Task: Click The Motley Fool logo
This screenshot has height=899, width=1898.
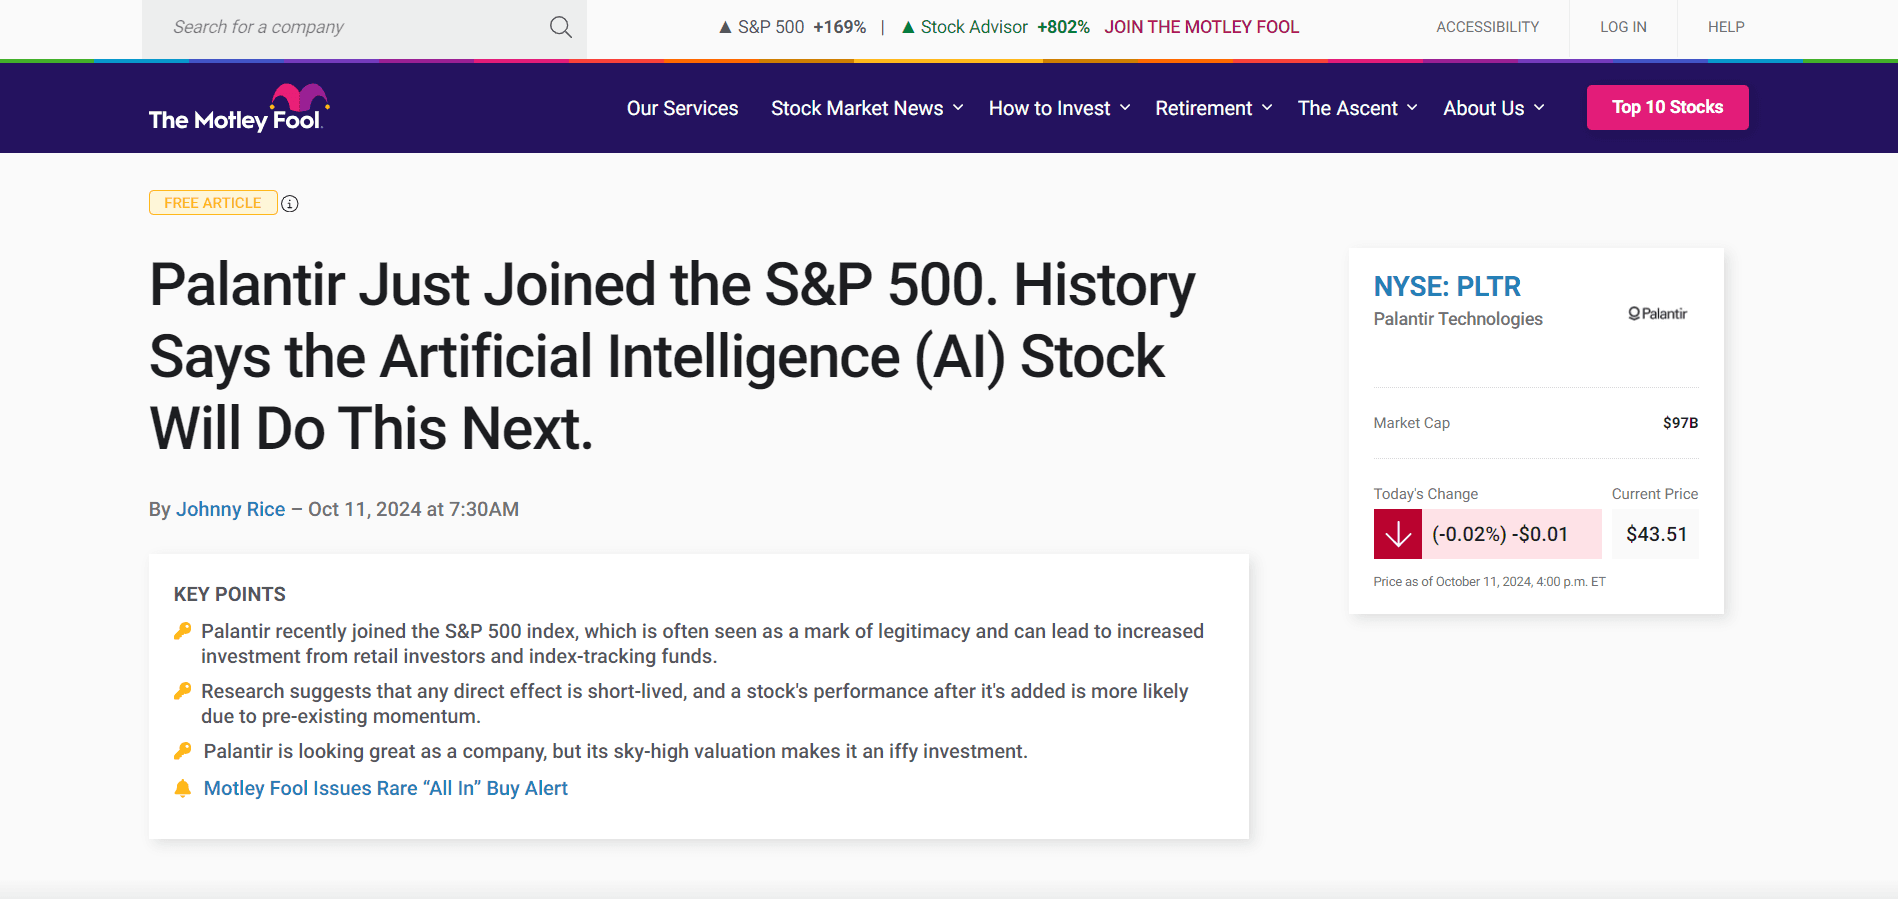Action: [238, 108]
